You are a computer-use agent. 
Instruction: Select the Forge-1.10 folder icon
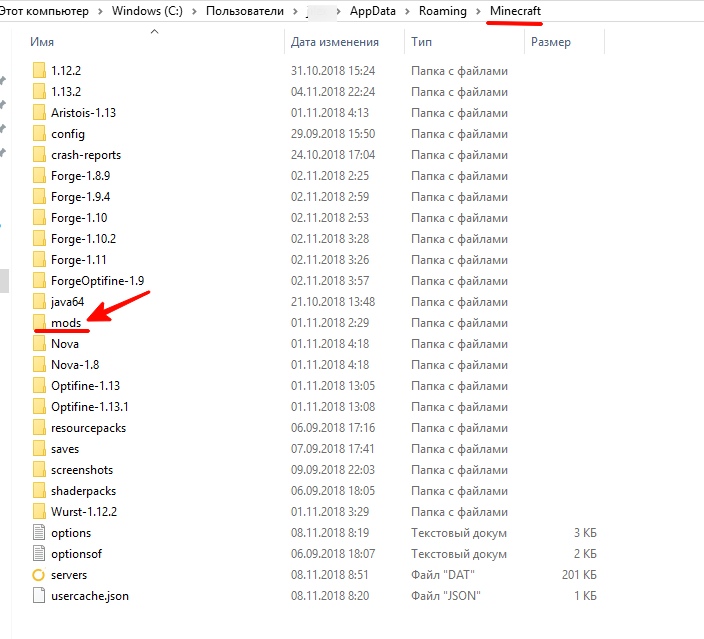(x=39, y=218)
